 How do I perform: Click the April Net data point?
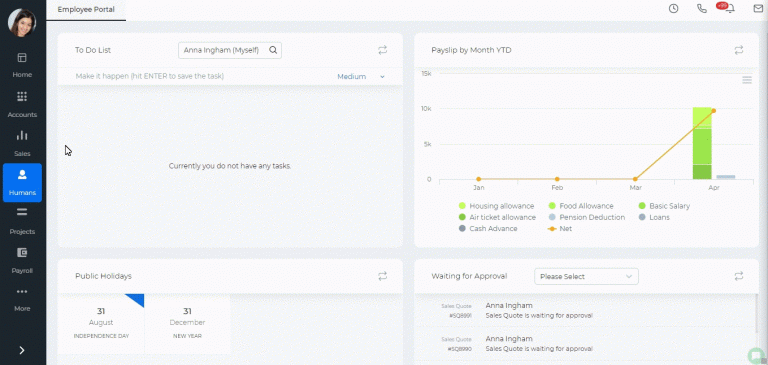click(714, 111)
